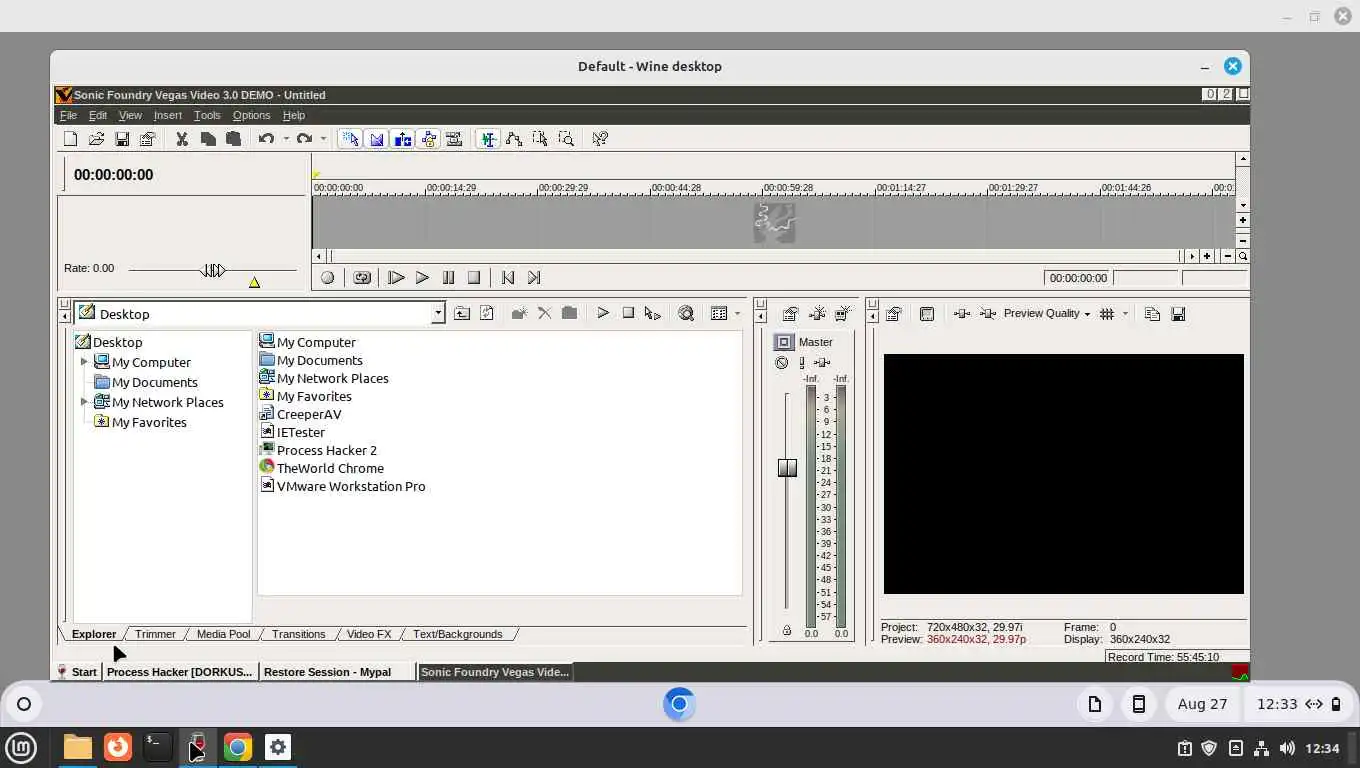Click the Master volume fader handle
Screen dimensions: 1360x768
[x=787, y=468]
